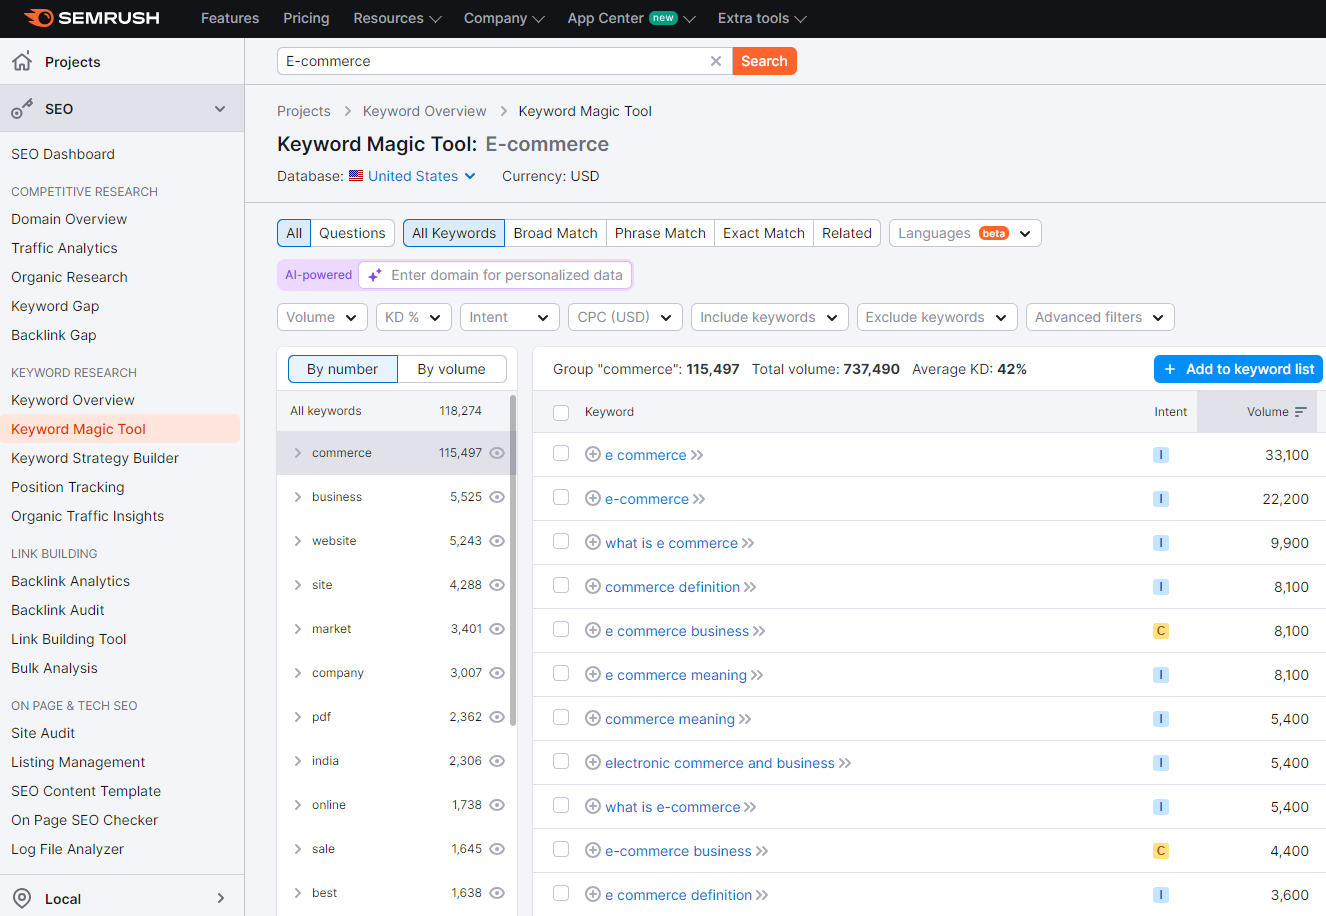Check the 'e commerce' row checkbox

coord(561,454)
